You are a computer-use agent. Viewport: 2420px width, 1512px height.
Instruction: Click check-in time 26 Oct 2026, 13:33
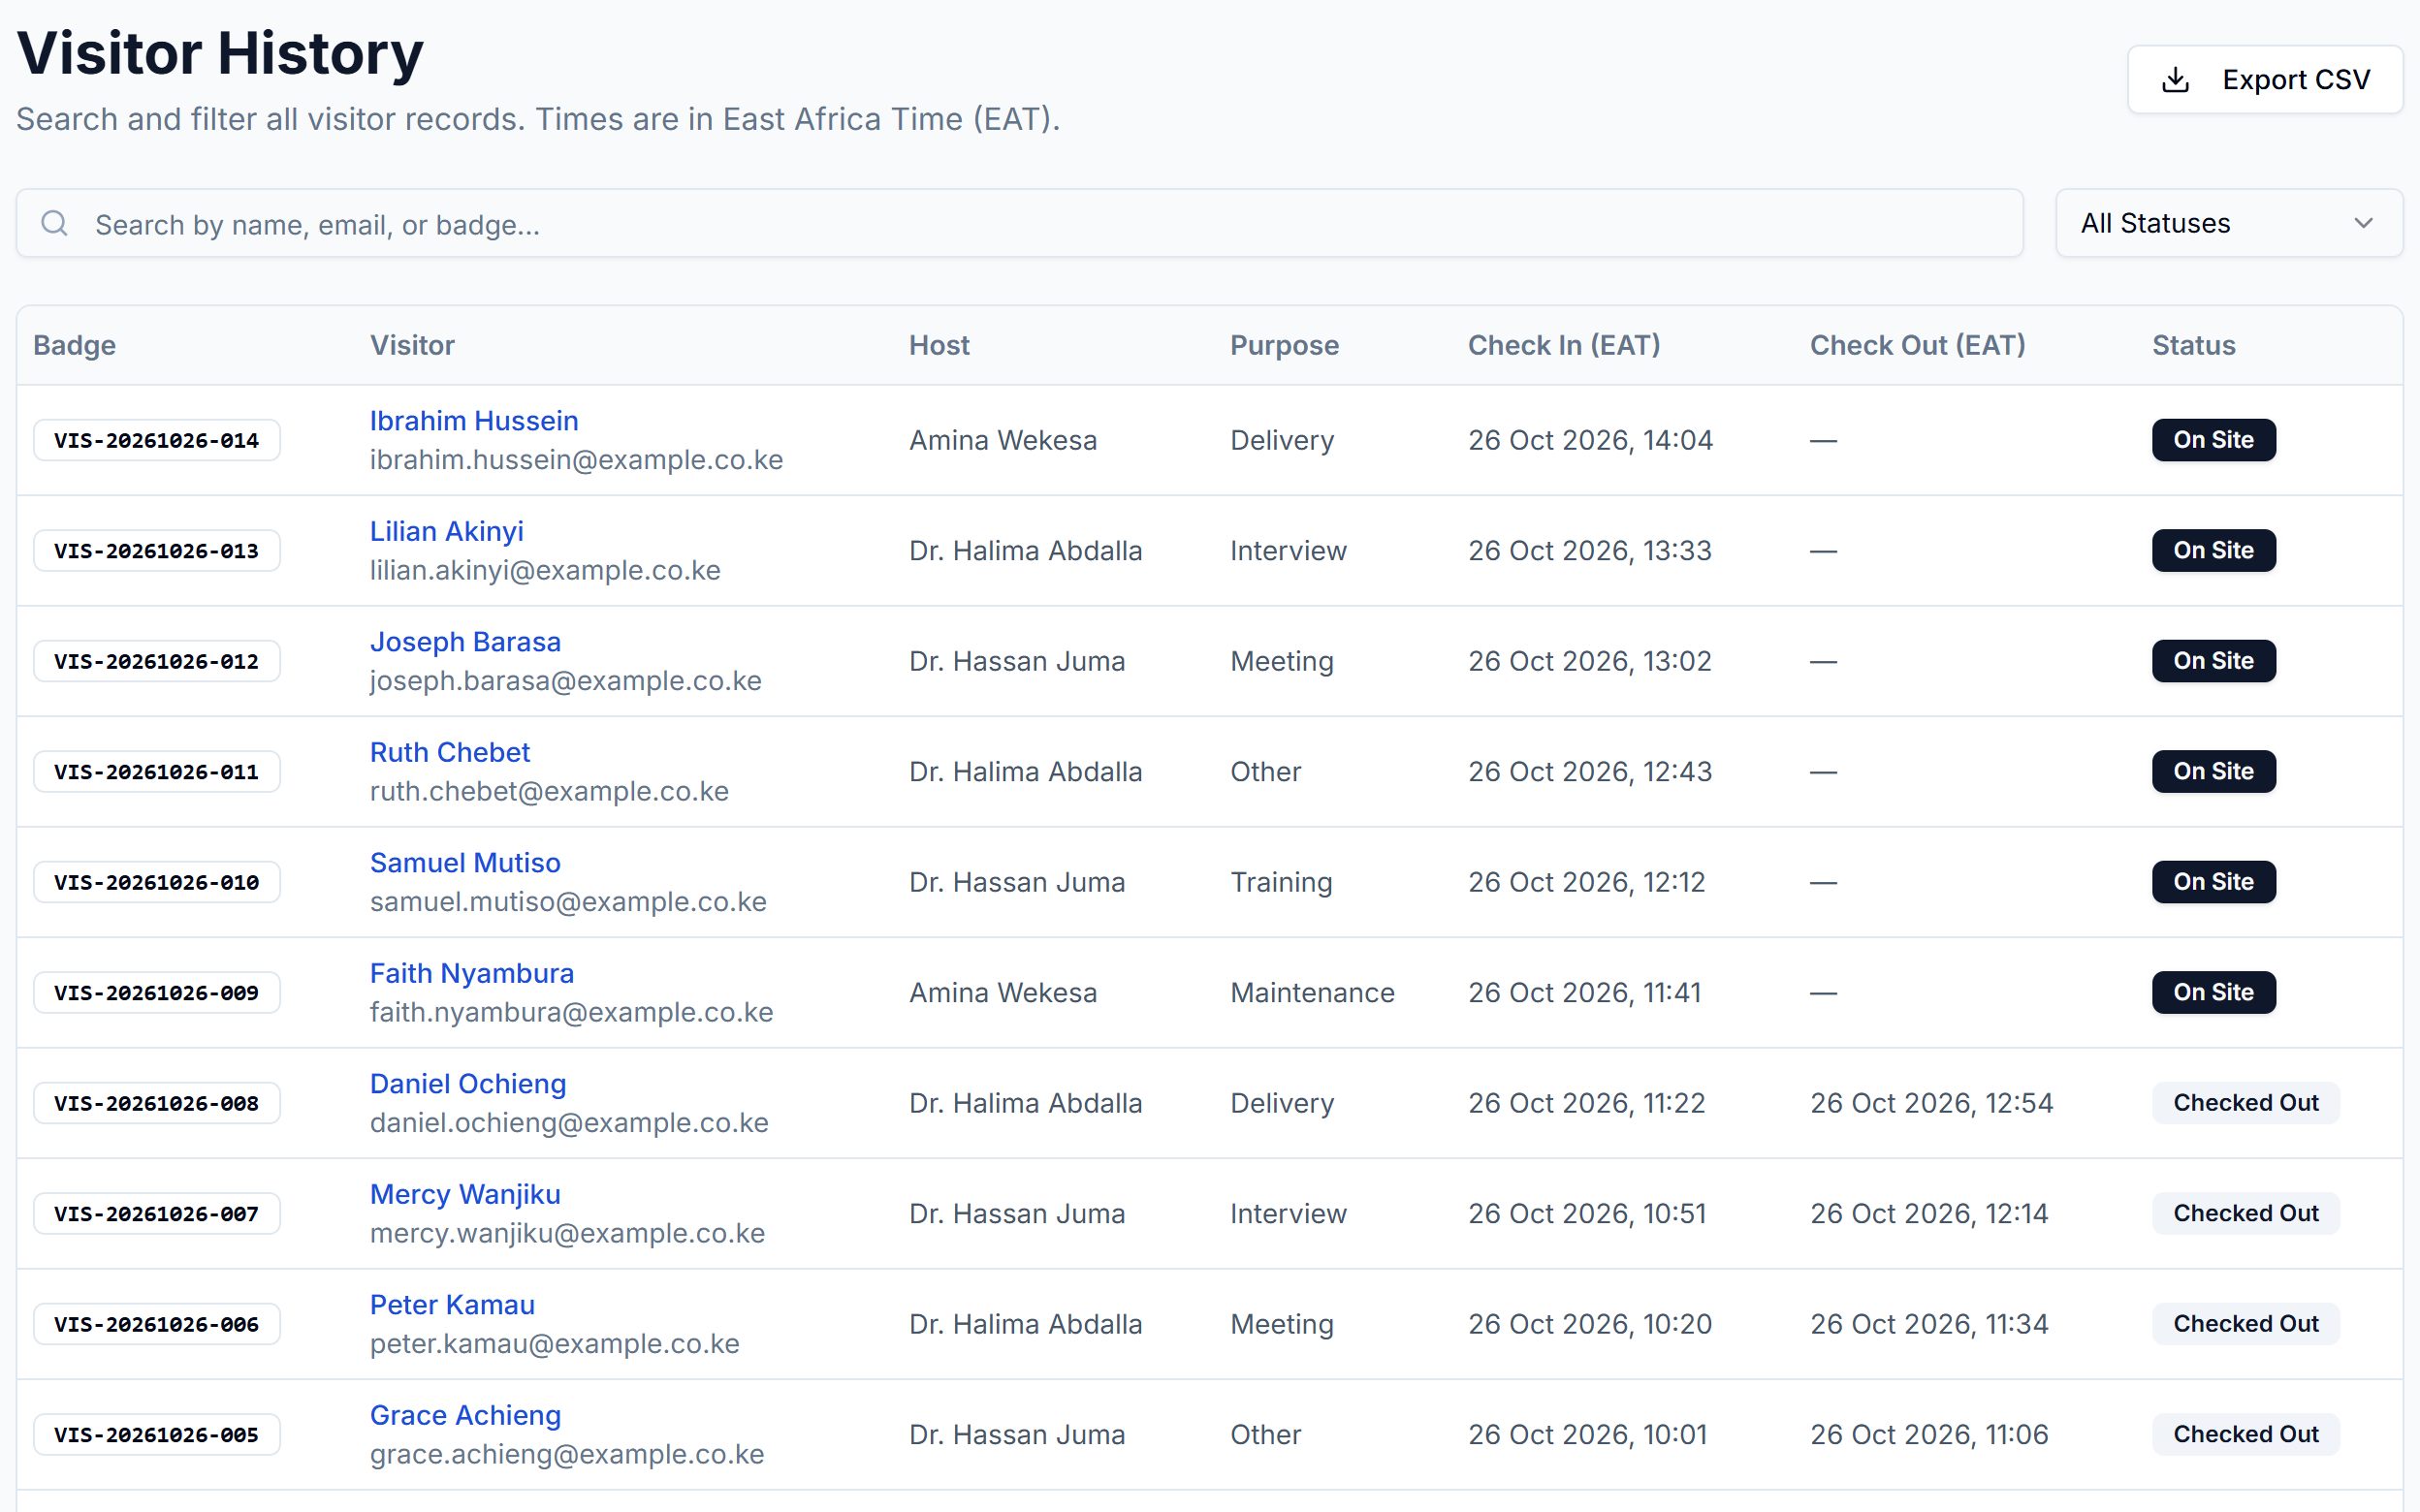point(1590,551)
